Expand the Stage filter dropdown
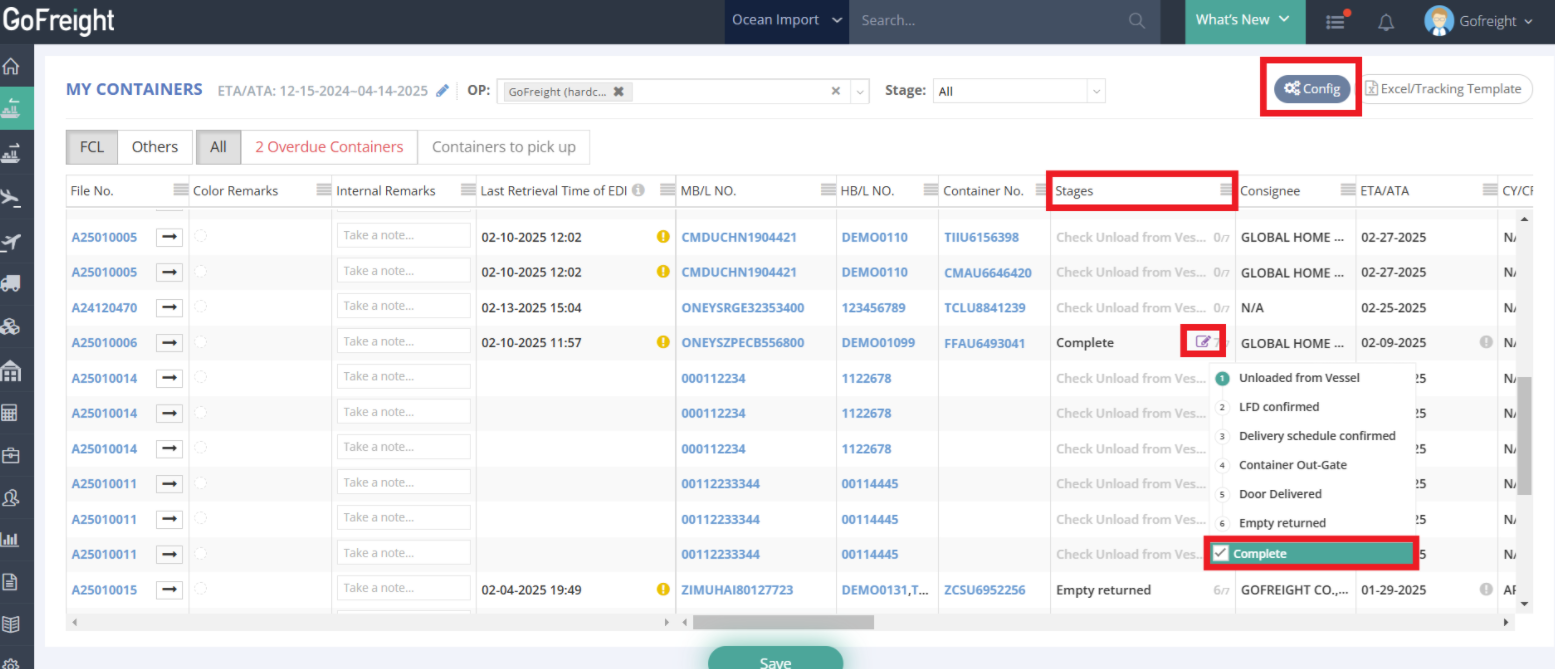The height and width of the screenshot is (669, 1555). pos(1097,91)
